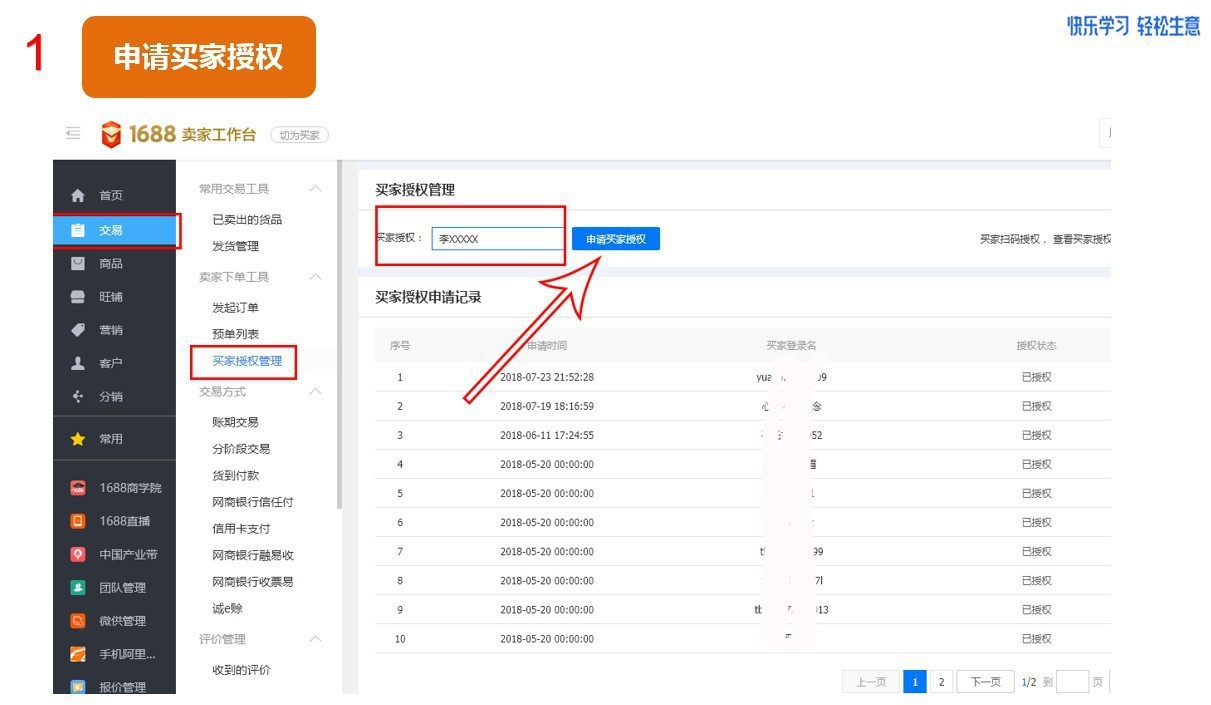Viewport: 1211px width, 705px height.
Task: Open the 中国产业带 sidebar icon
Action: 78,554
